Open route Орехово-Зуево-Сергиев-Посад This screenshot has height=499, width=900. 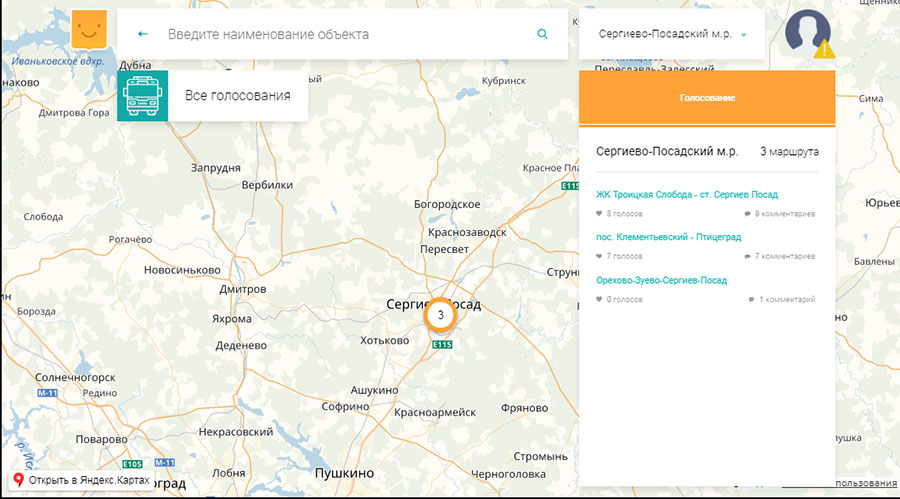(661, 281)
